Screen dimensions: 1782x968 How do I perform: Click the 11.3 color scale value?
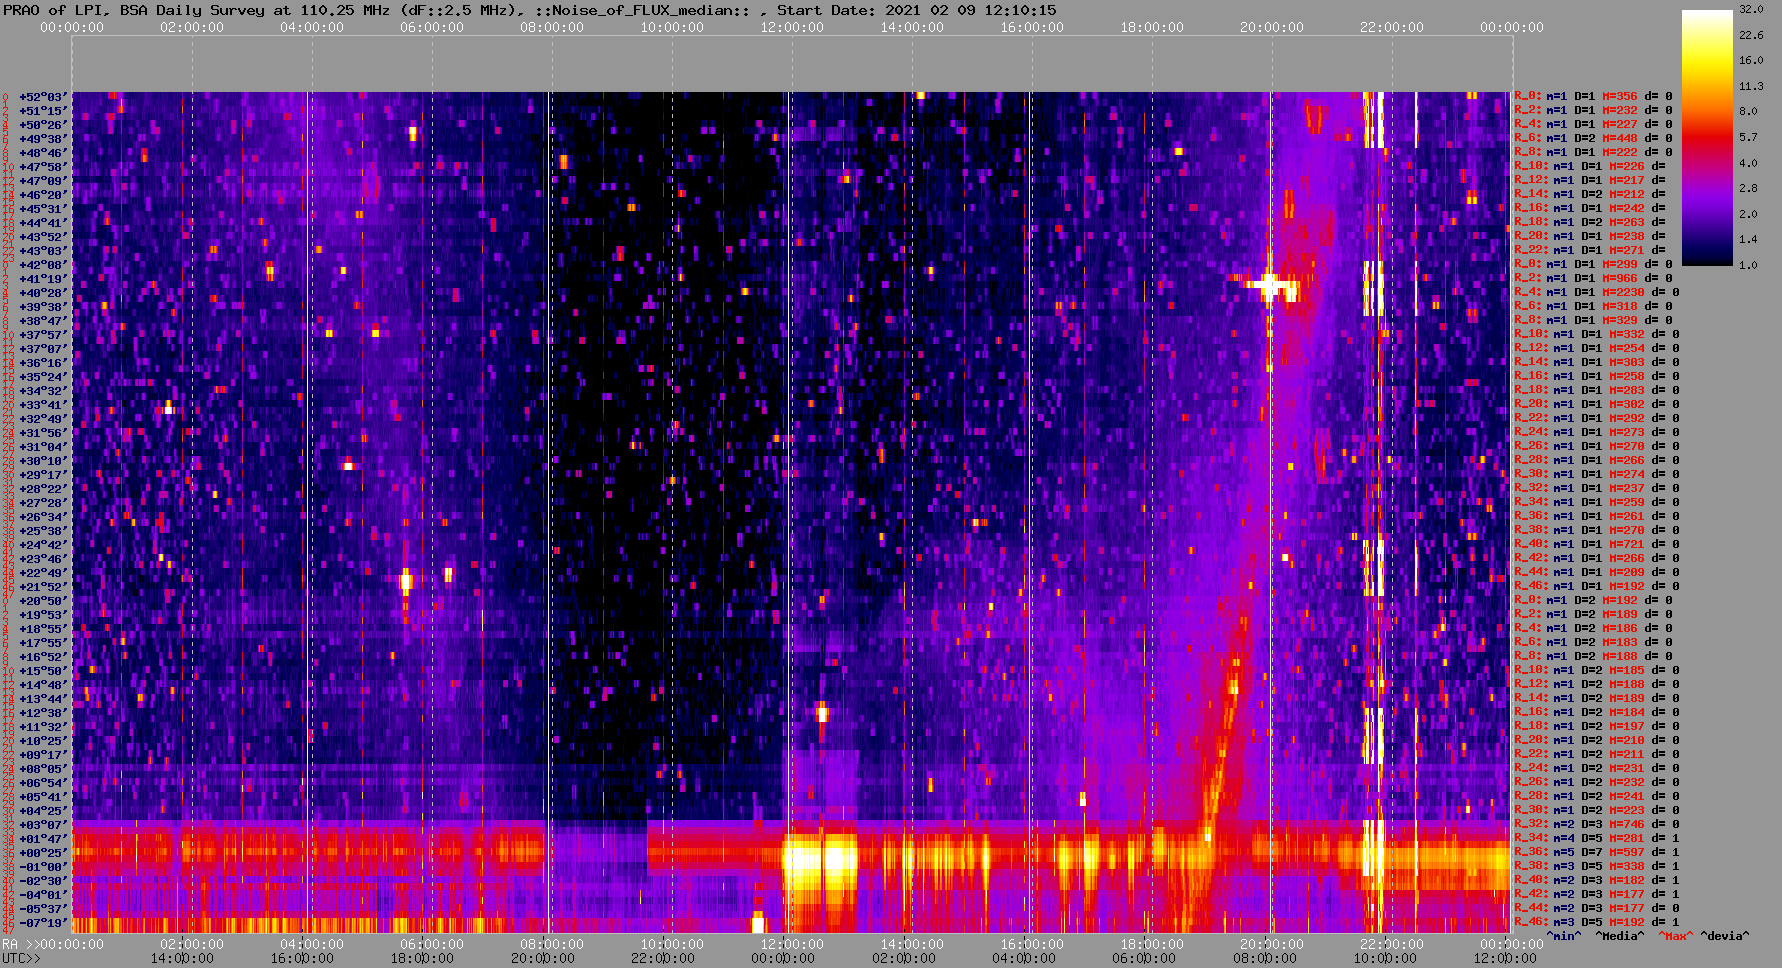[1751, 86]
